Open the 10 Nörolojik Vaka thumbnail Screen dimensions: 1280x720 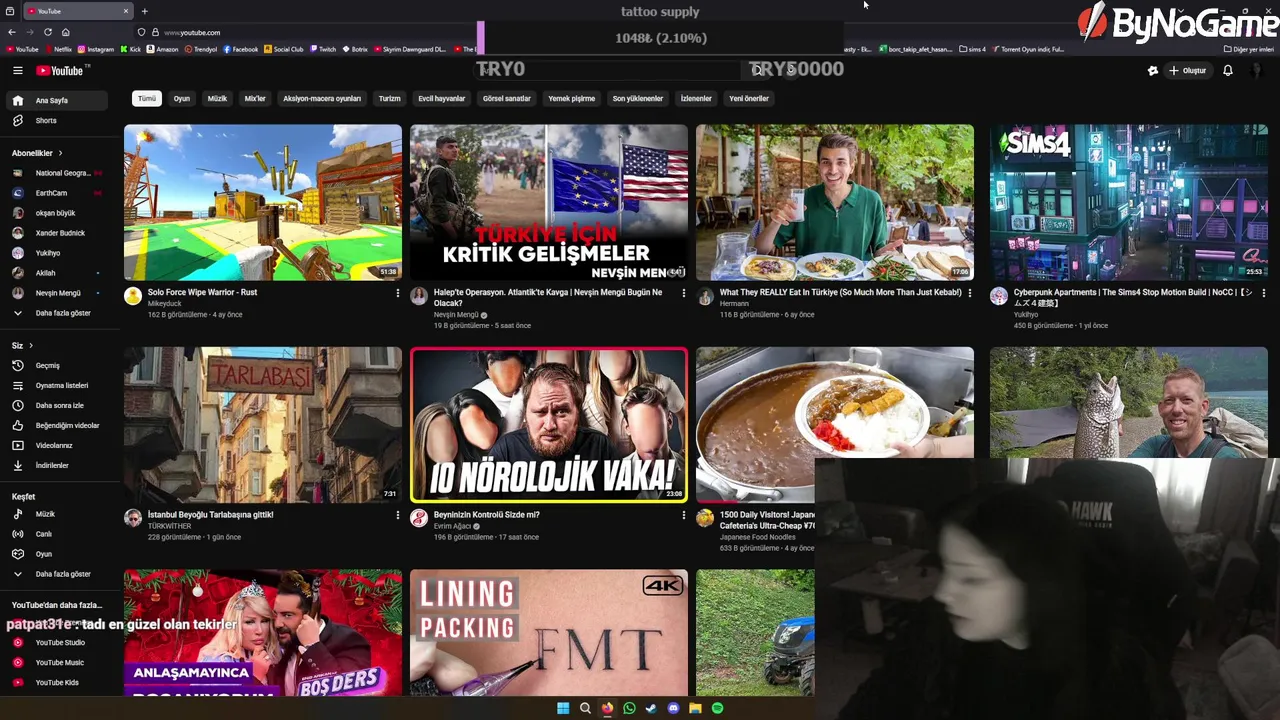coord(549,425)
